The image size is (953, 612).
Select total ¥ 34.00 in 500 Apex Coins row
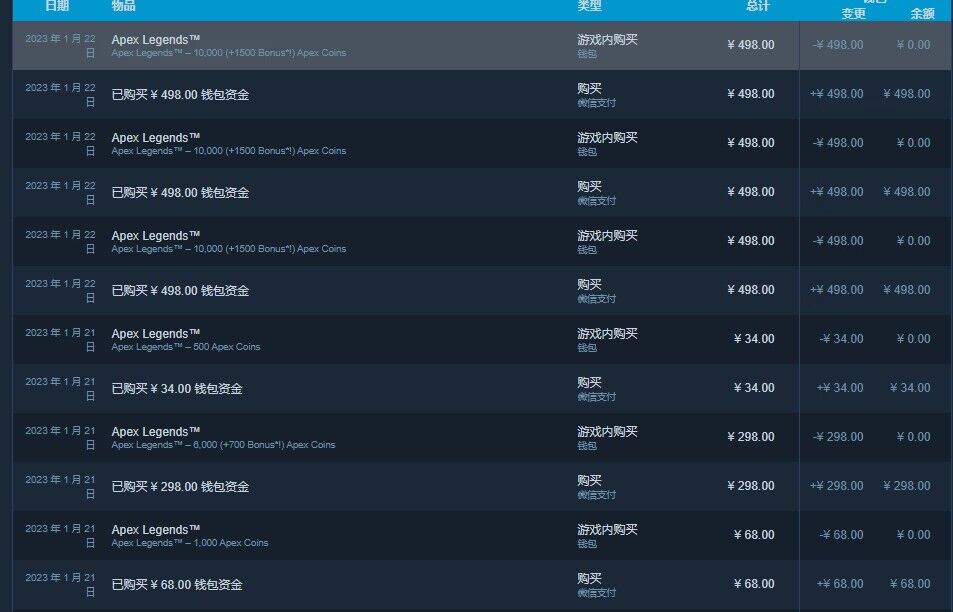(x=754, y=339)
